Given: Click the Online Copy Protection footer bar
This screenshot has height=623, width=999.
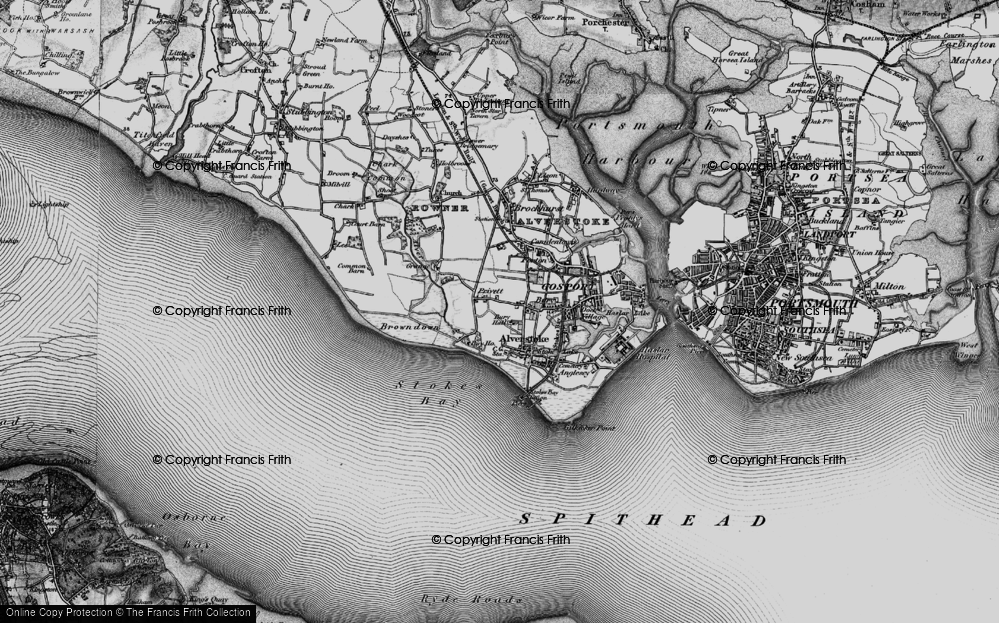Looking at the screenshot, I should [x=127, y=613].
